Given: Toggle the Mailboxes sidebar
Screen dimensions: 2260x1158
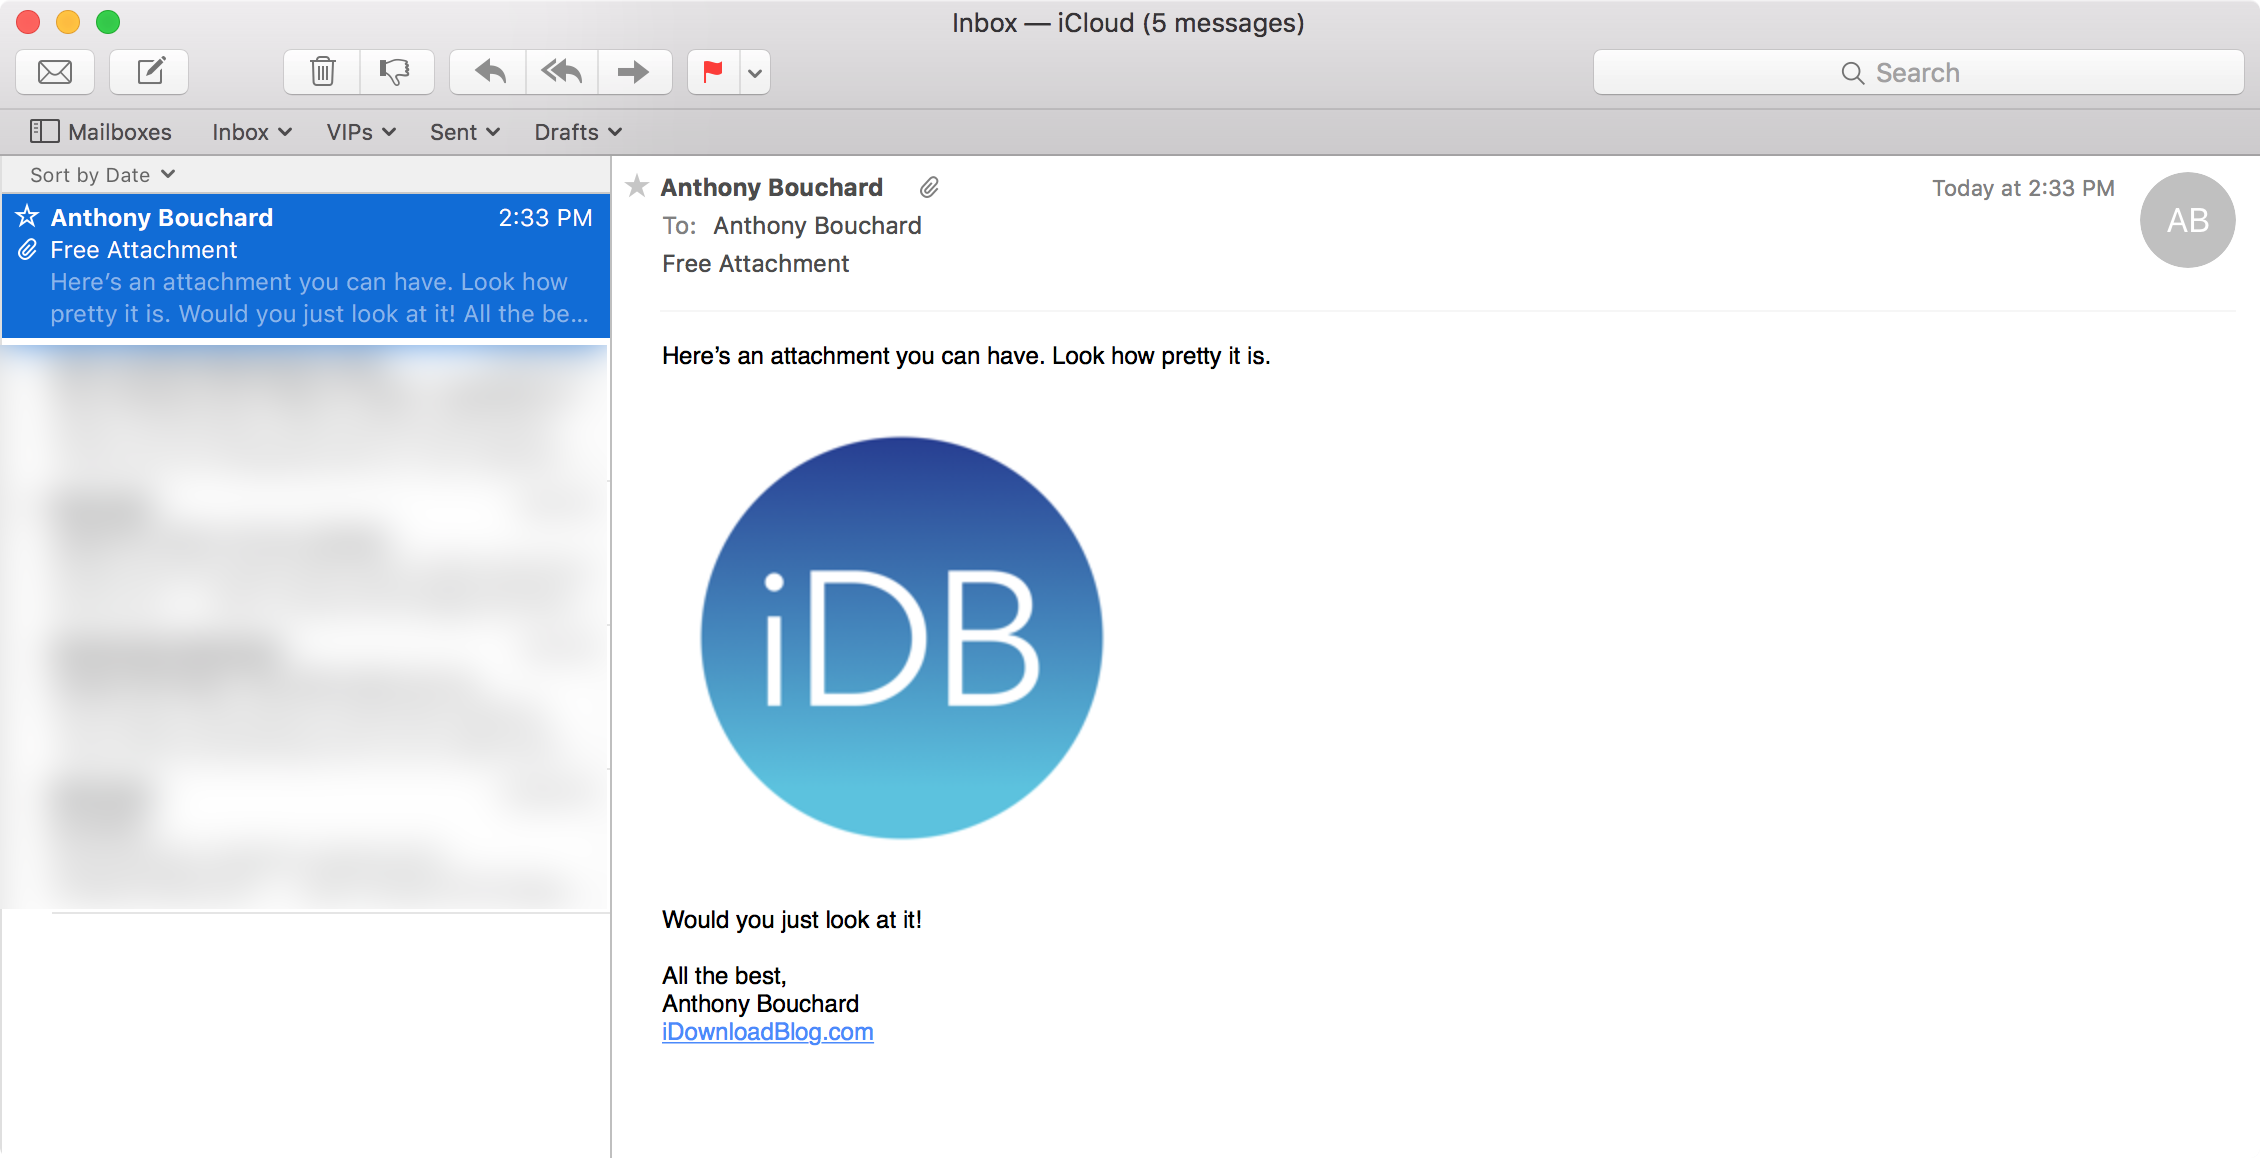Looking at the screenshot, I should [x=100, y=131].
